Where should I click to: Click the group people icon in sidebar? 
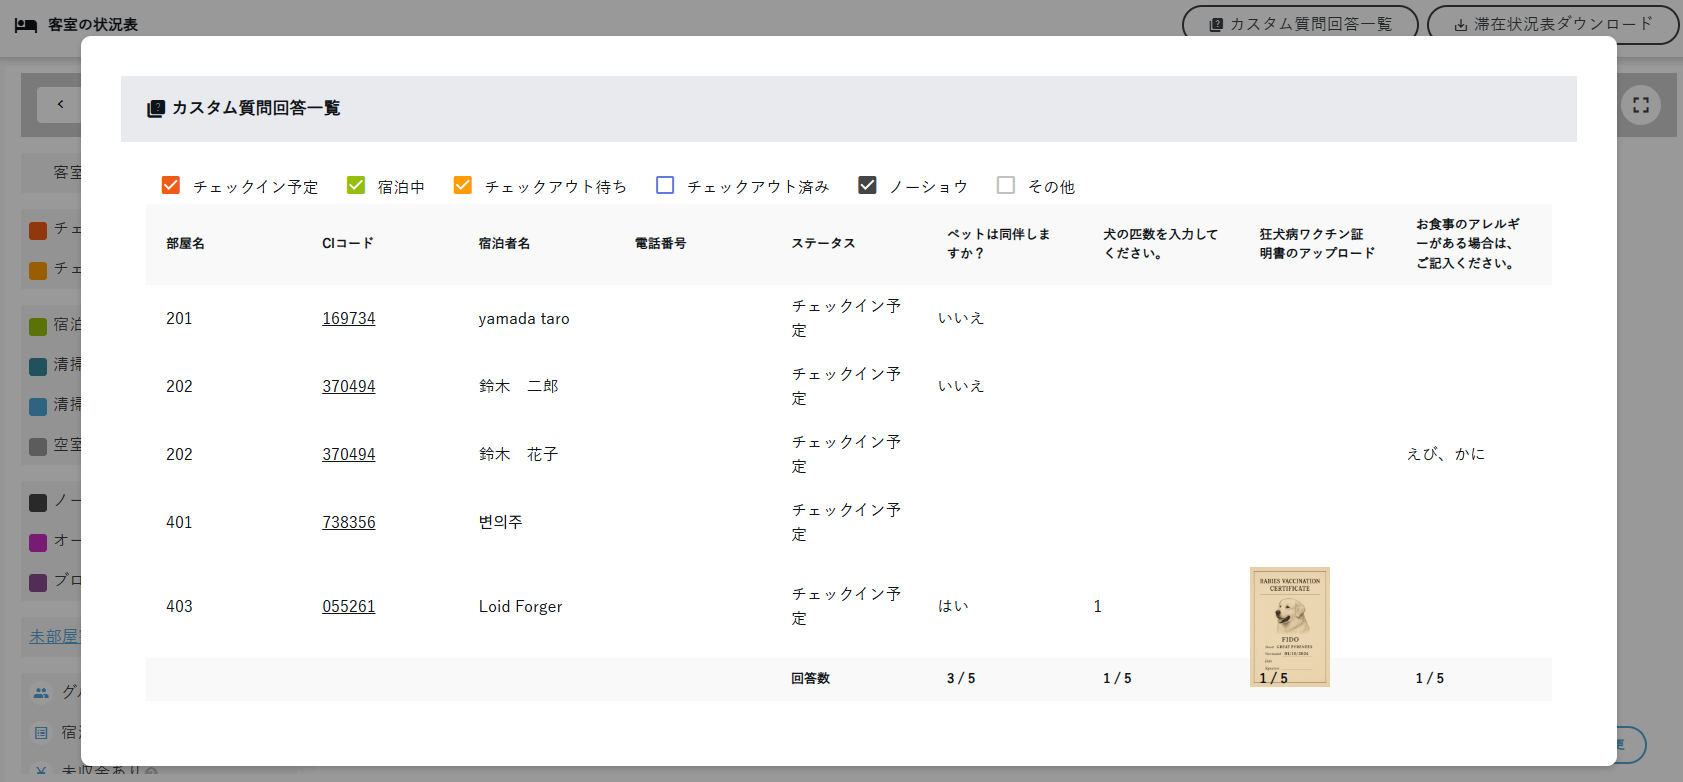click(x=41, y=692)
